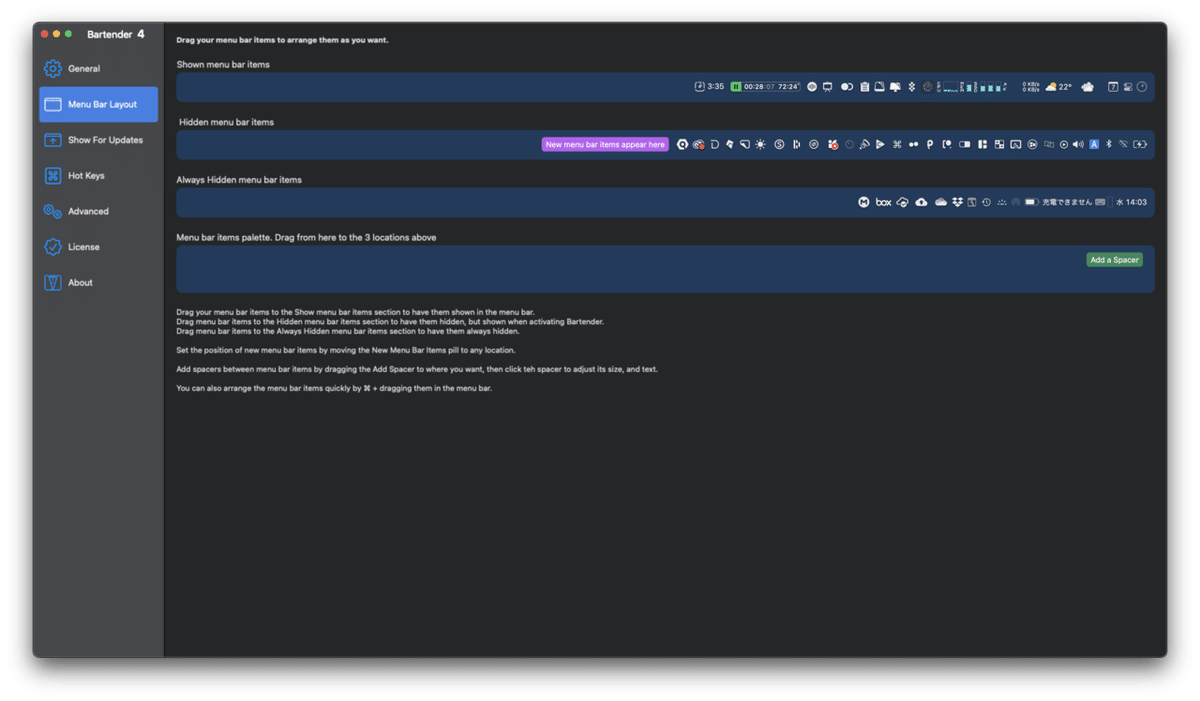Screen dimensions: 1200x701
Task: Click the 'Always Hidden menu bar items' label
Action: tap(239, 180)
